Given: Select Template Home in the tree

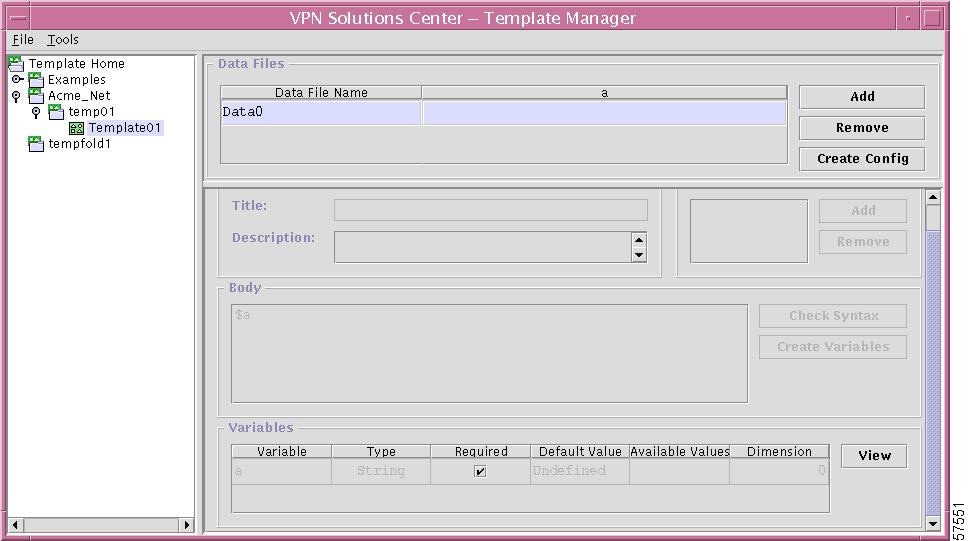Looking at the screenshot, I should click(77, 64).
